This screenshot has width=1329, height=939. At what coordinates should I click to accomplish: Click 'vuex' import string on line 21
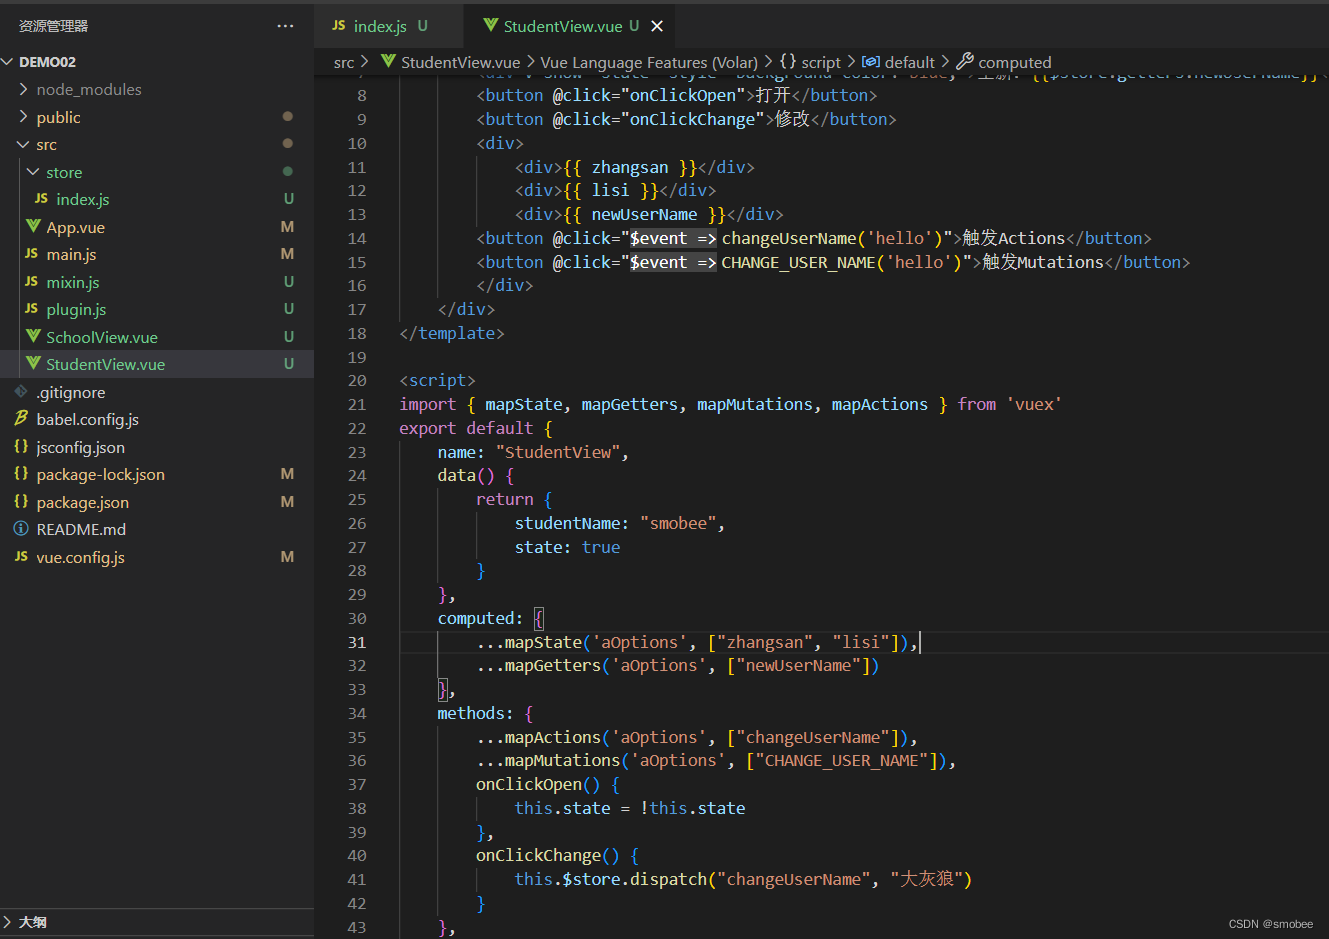coord(1034,404)
